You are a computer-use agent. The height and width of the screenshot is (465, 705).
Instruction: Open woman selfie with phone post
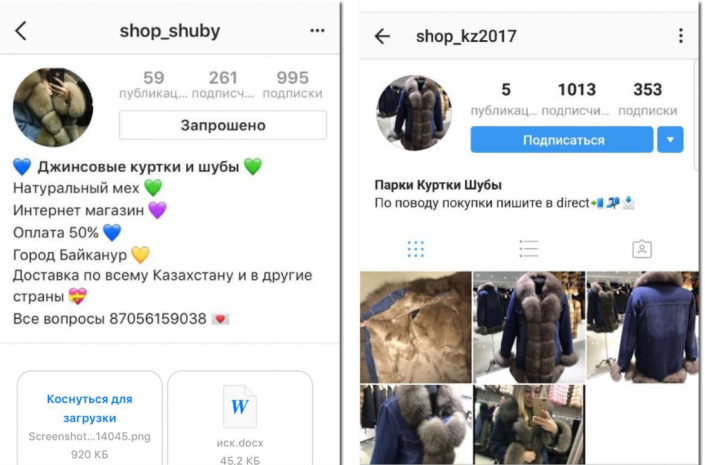point(529,425)
